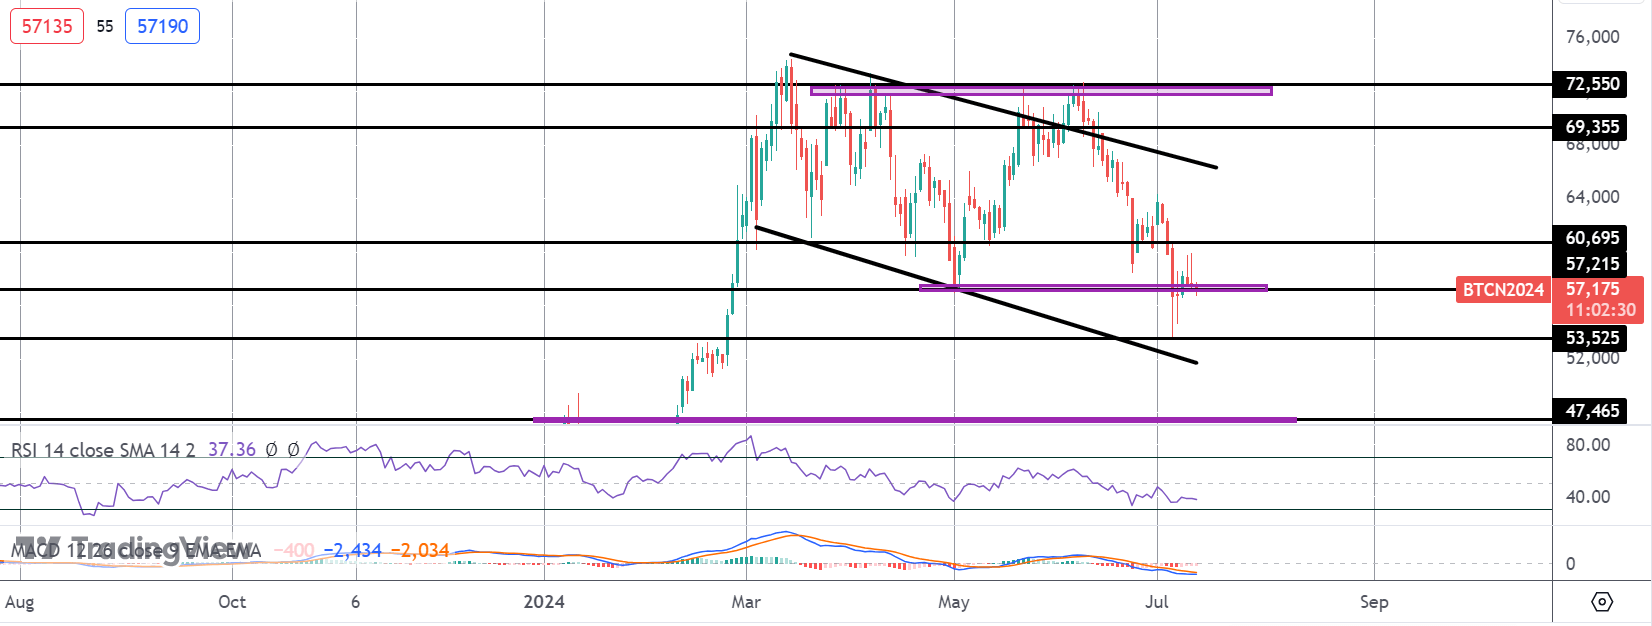Click the May label on time axis
The image size is (1652, 626).
[x=954, y=602]
